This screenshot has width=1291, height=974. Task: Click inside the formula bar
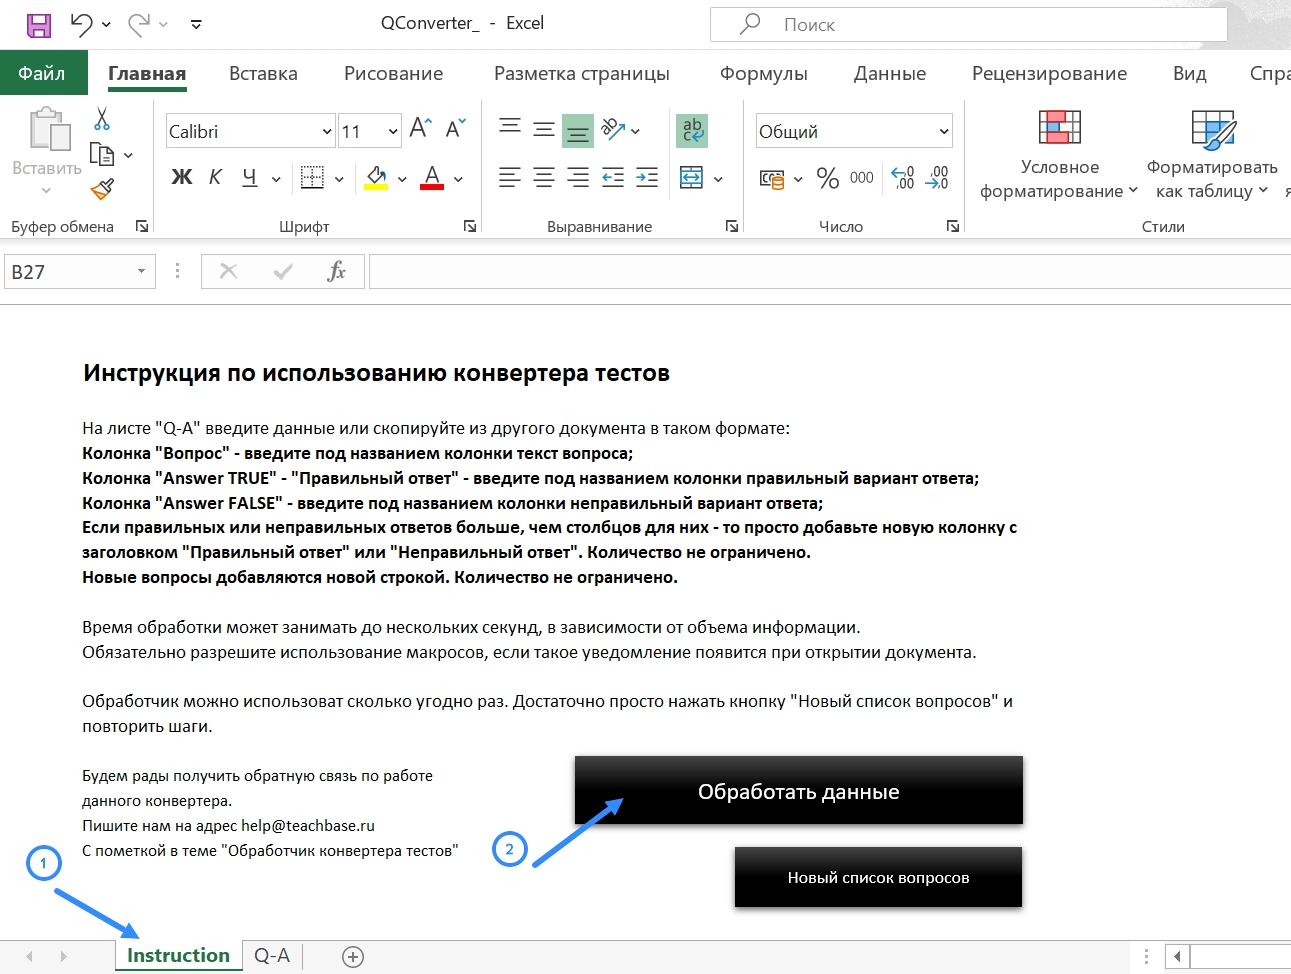coord(830,272)
